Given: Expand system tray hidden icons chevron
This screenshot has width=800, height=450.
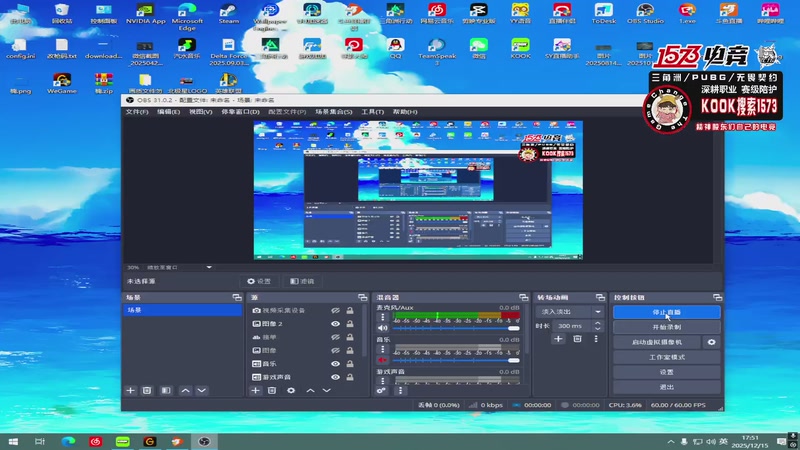Looking at the screenshot, I should 671,441.
